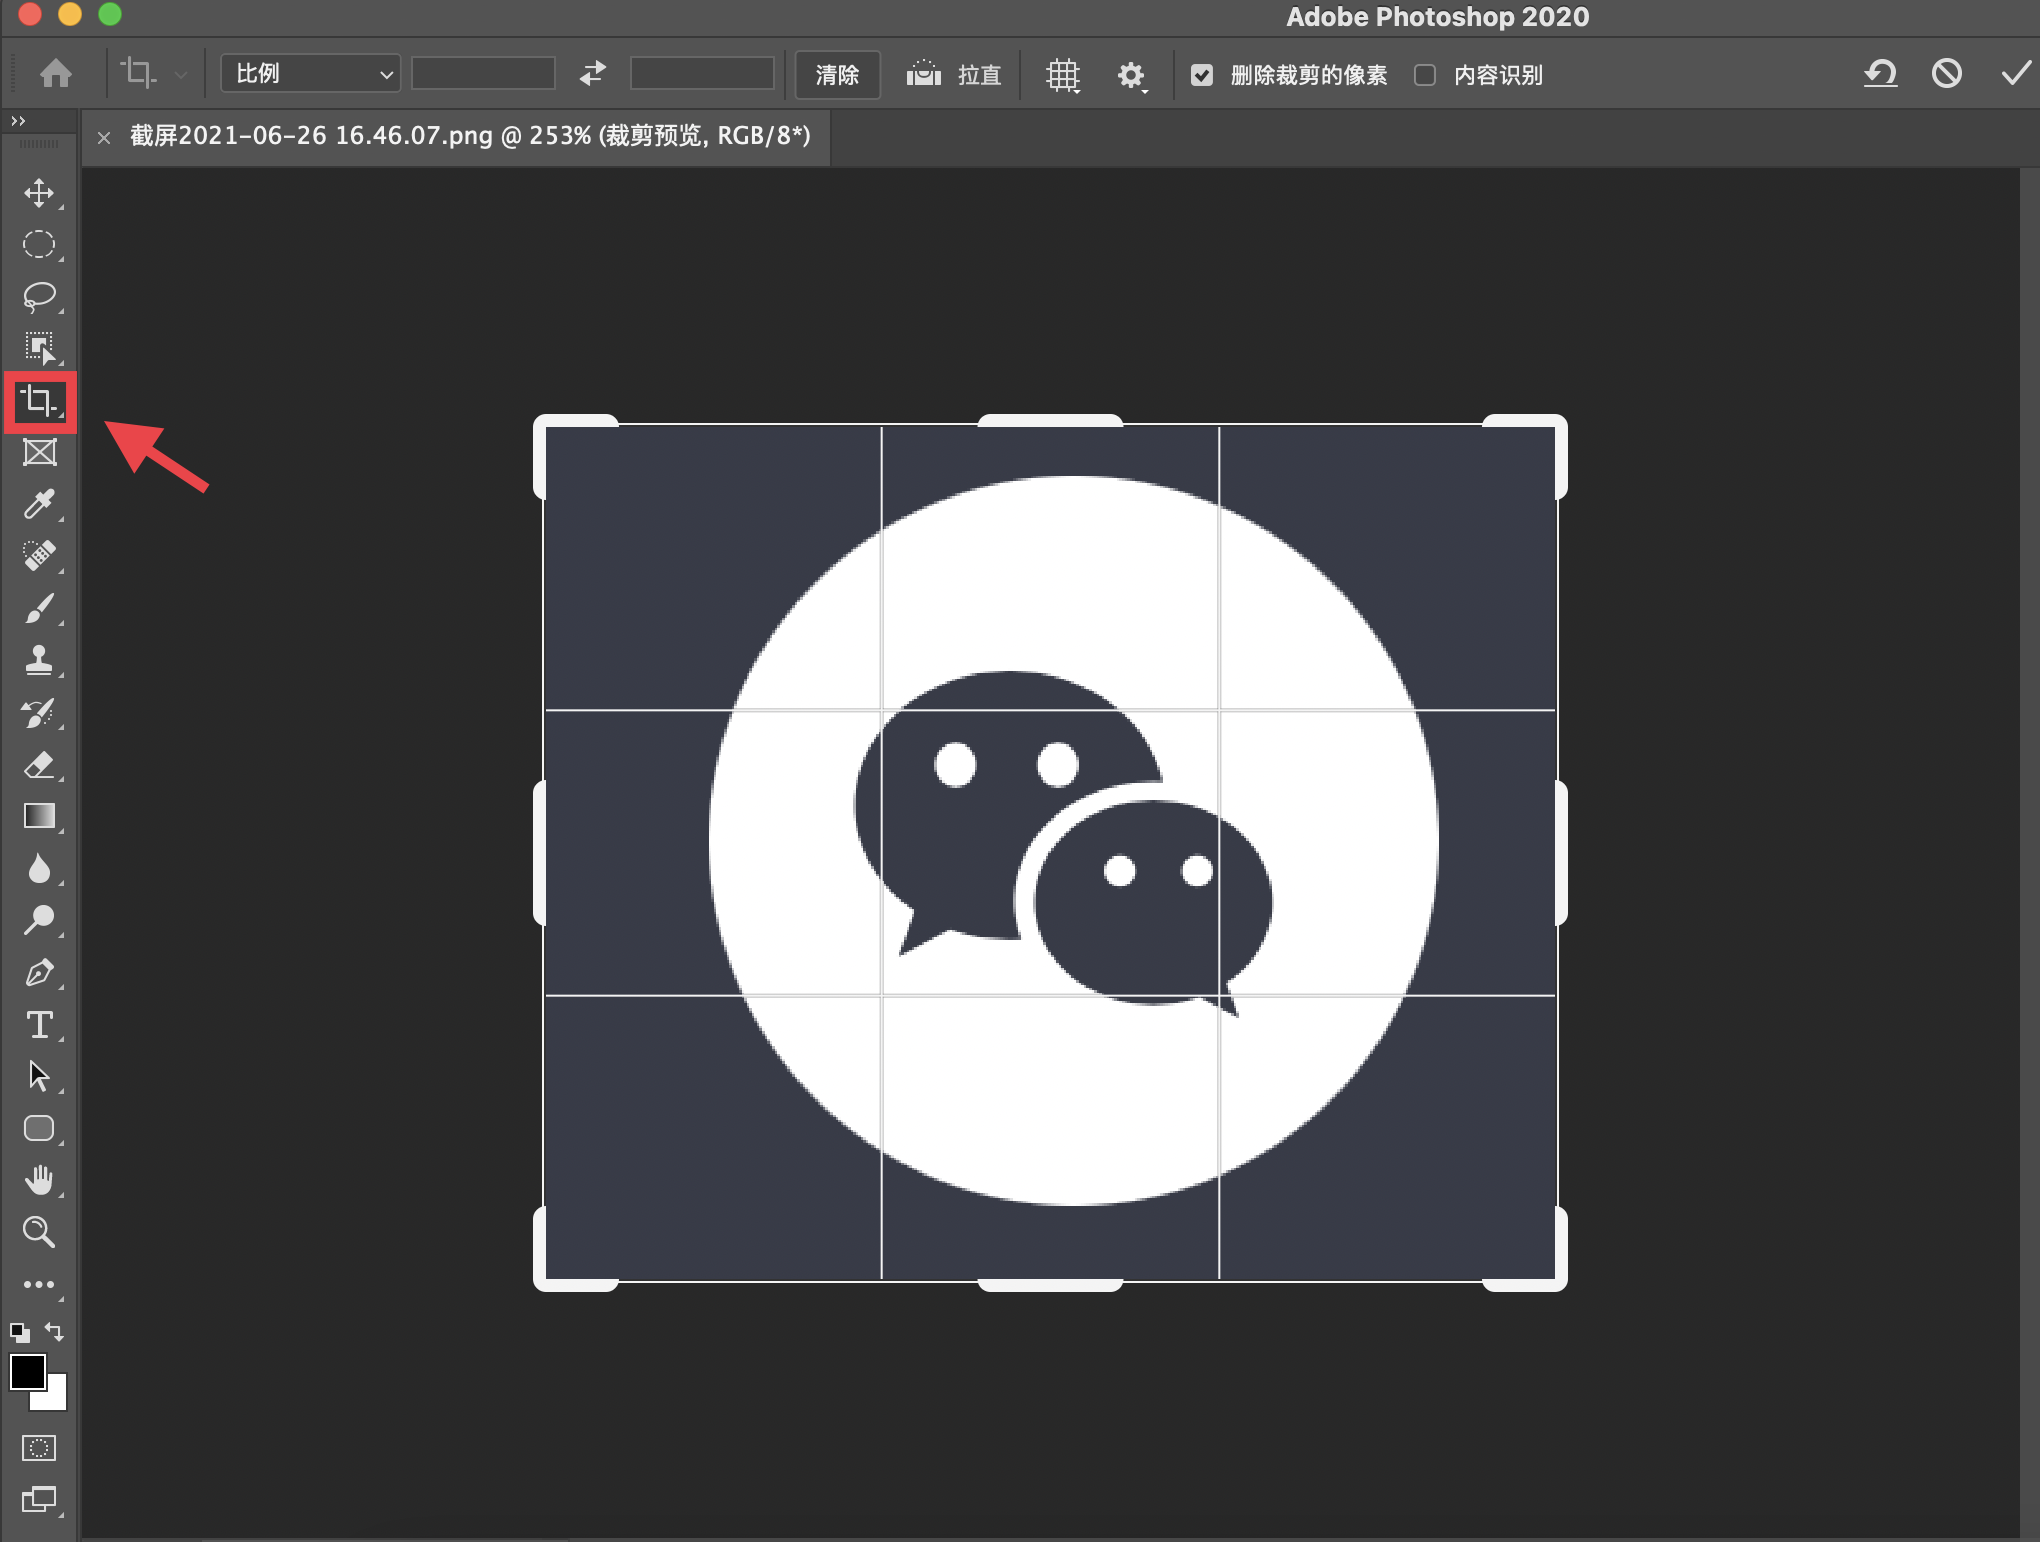The image size is (2040, 1542).
Task: Select the Clone Stamp tool
Action: pyautogui.click(x=39, y=660)
